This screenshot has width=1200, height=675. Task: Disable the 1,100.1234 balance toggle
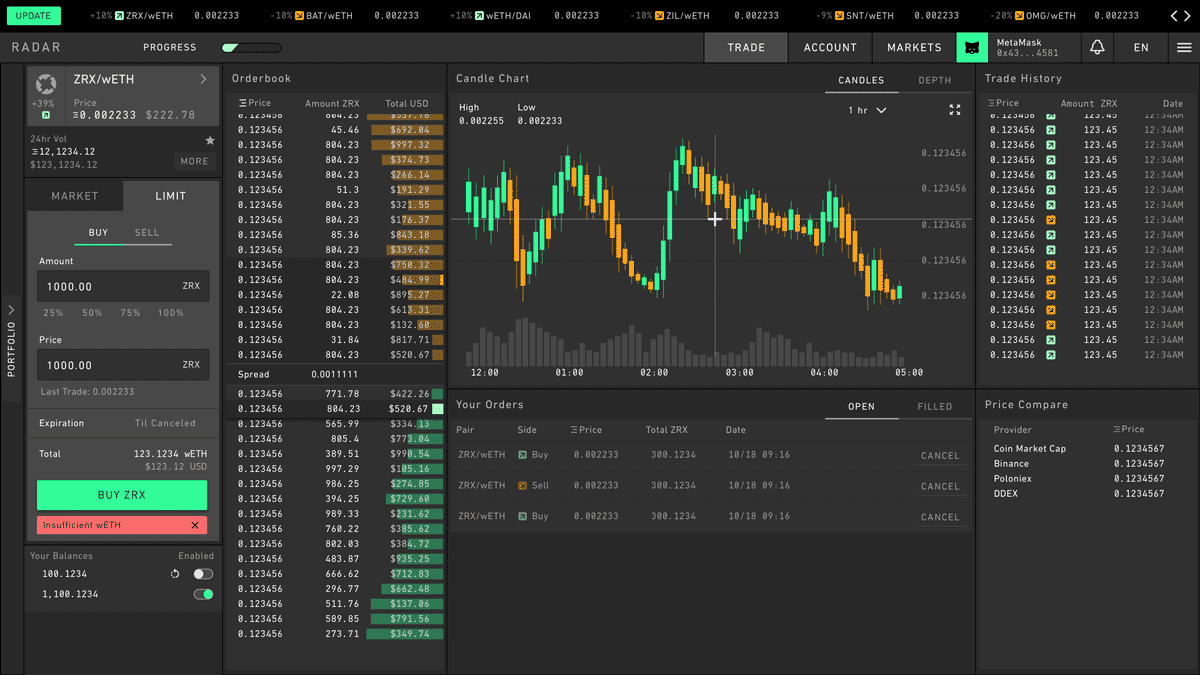click(x=203, y=594)
